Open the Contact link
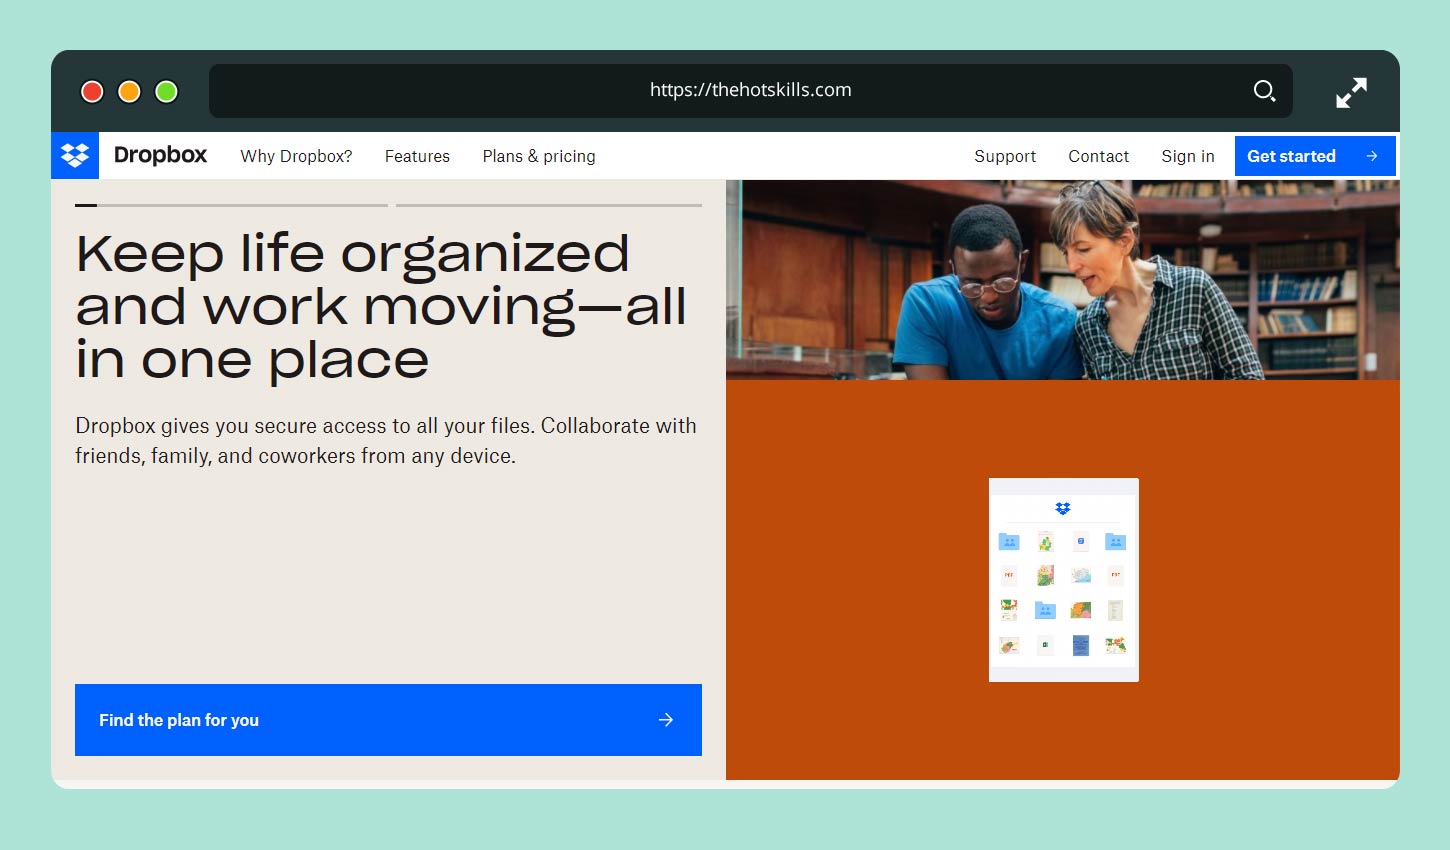The width and height of the screenshot is (1450, 850). pos(1098,156)
